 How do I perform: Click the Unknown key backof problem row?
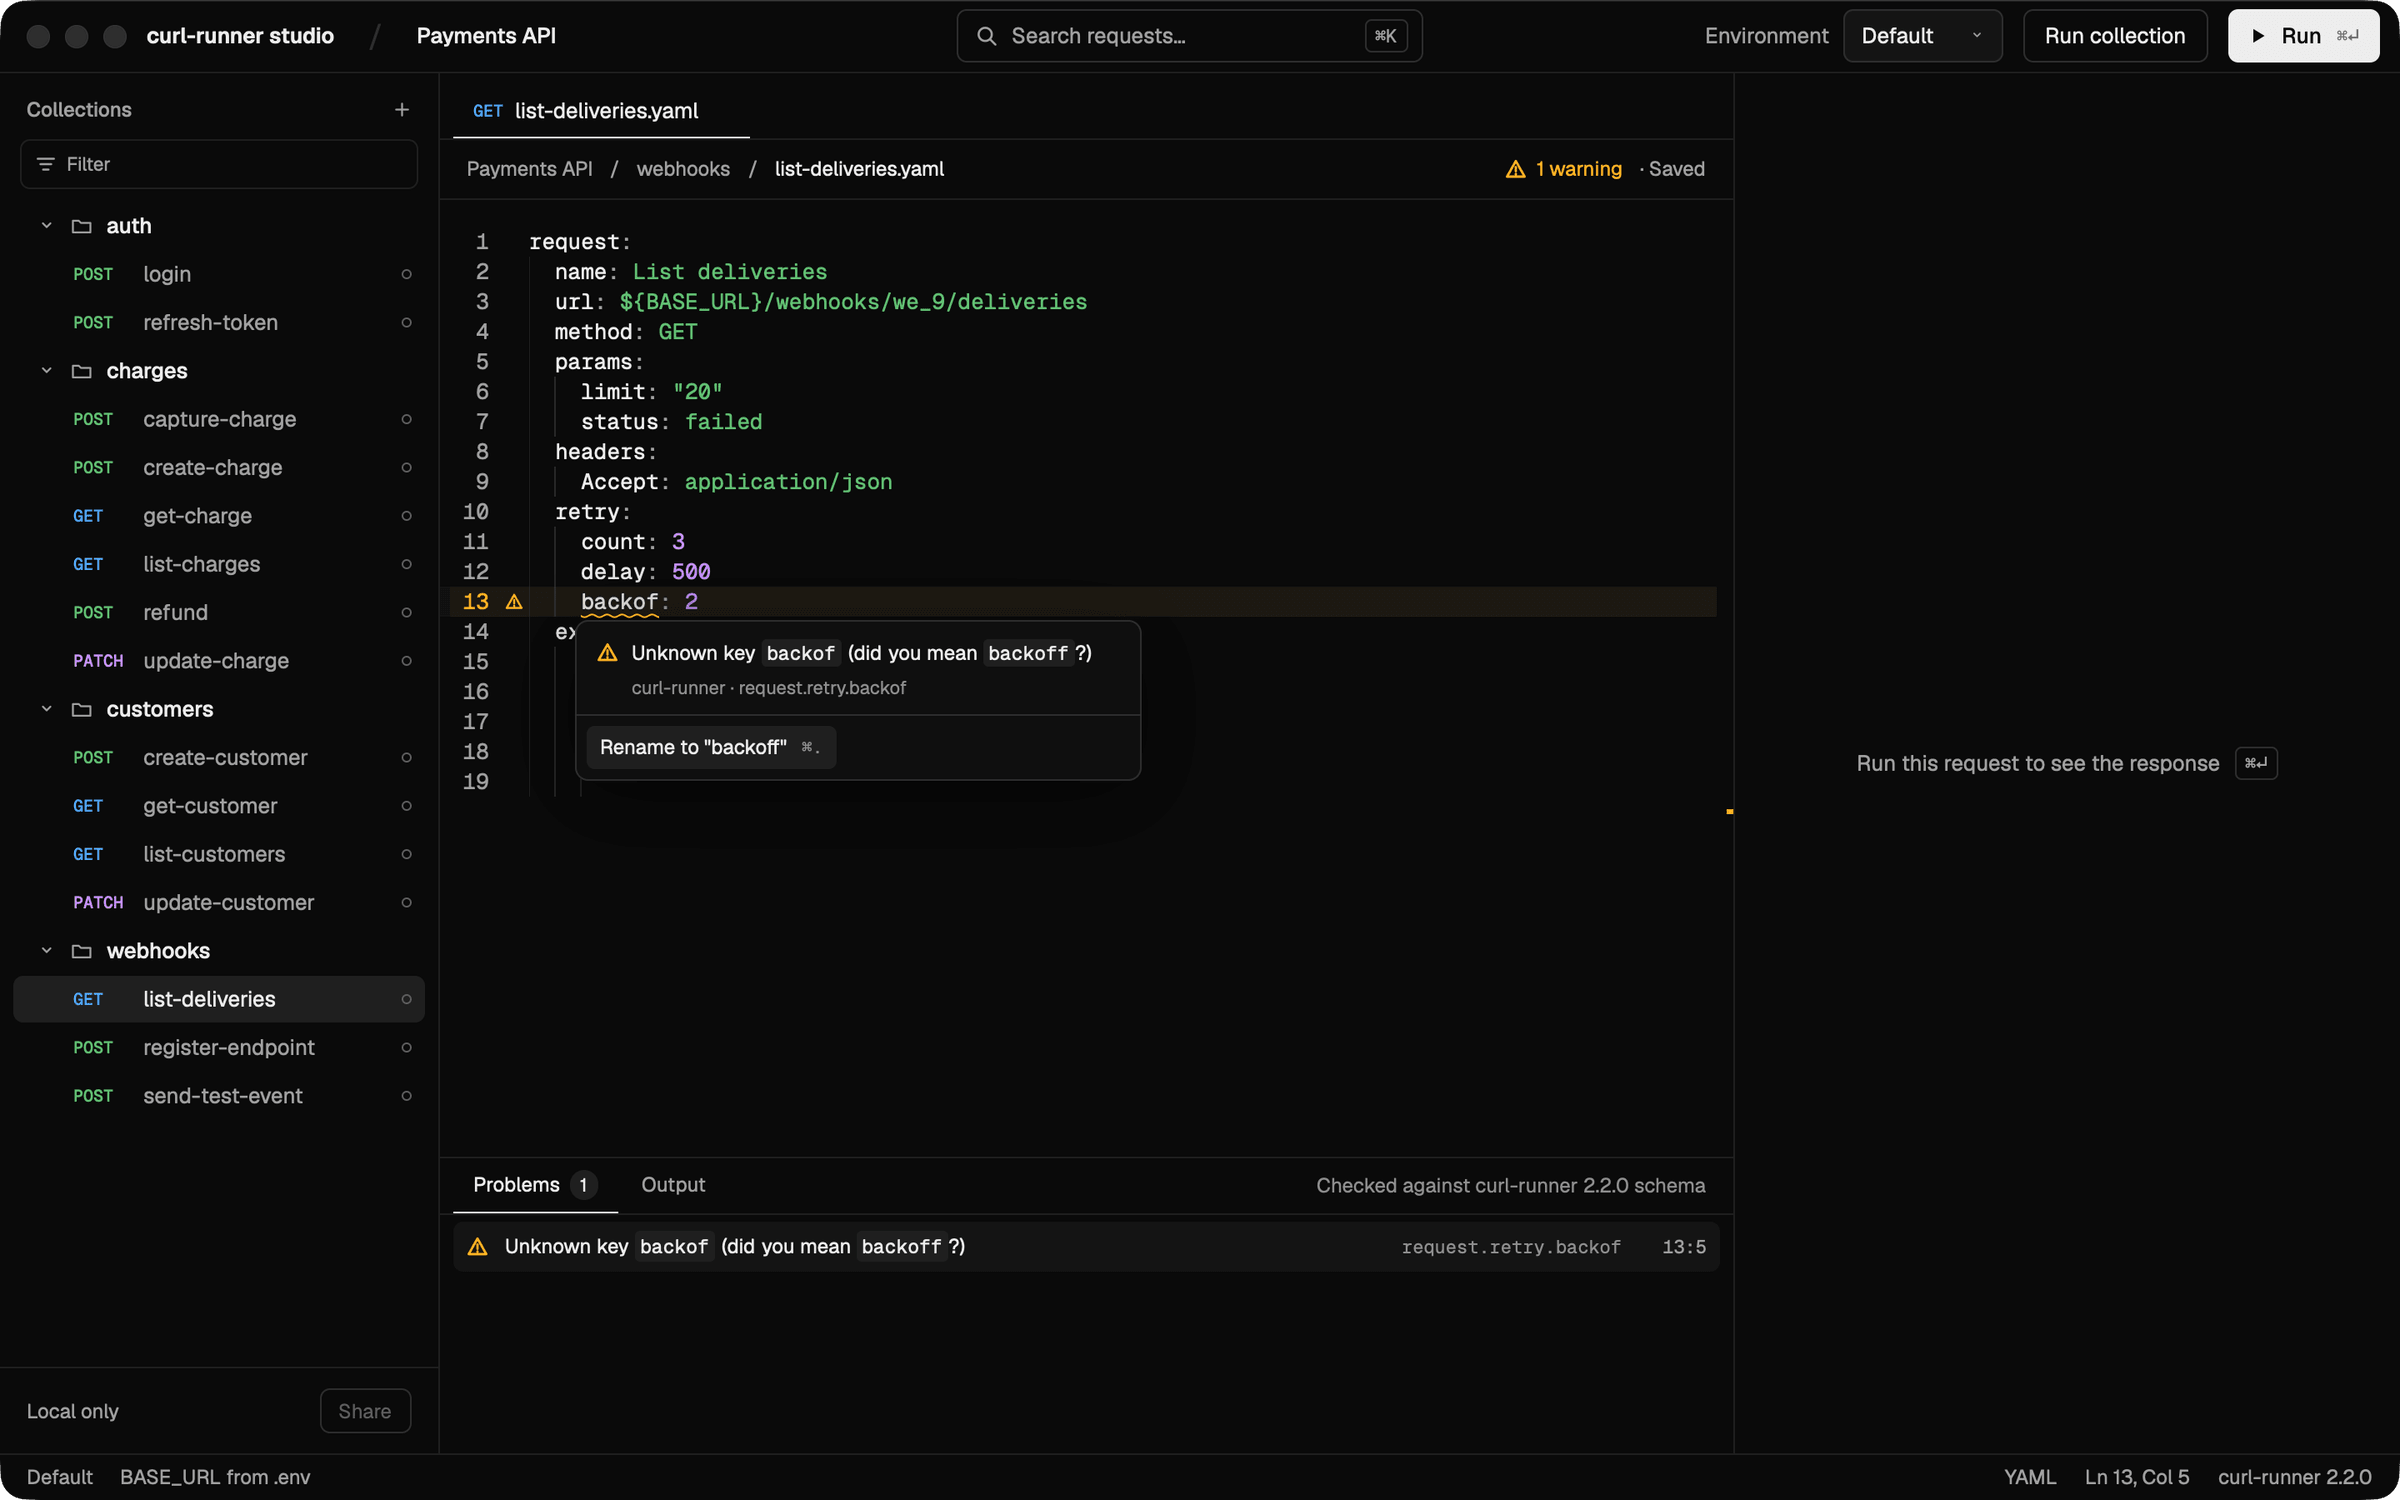1086,1247
